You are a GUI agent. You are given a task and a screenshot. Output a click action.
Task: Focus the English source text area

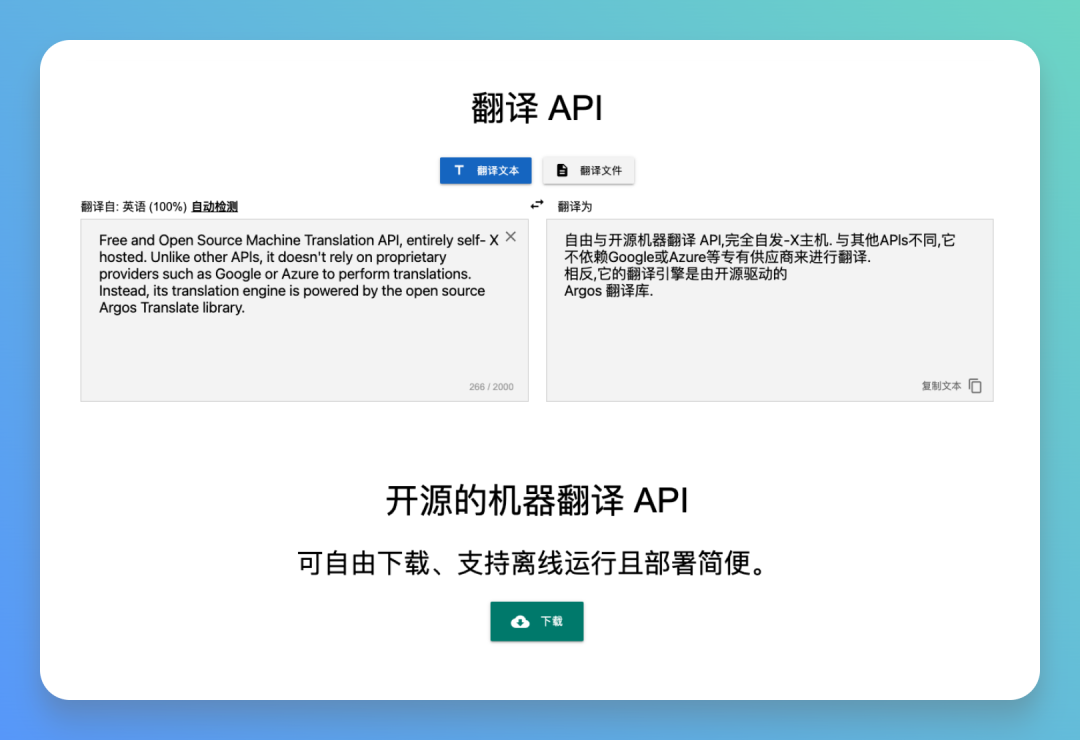pyautogui.click(x=304, y=310)
